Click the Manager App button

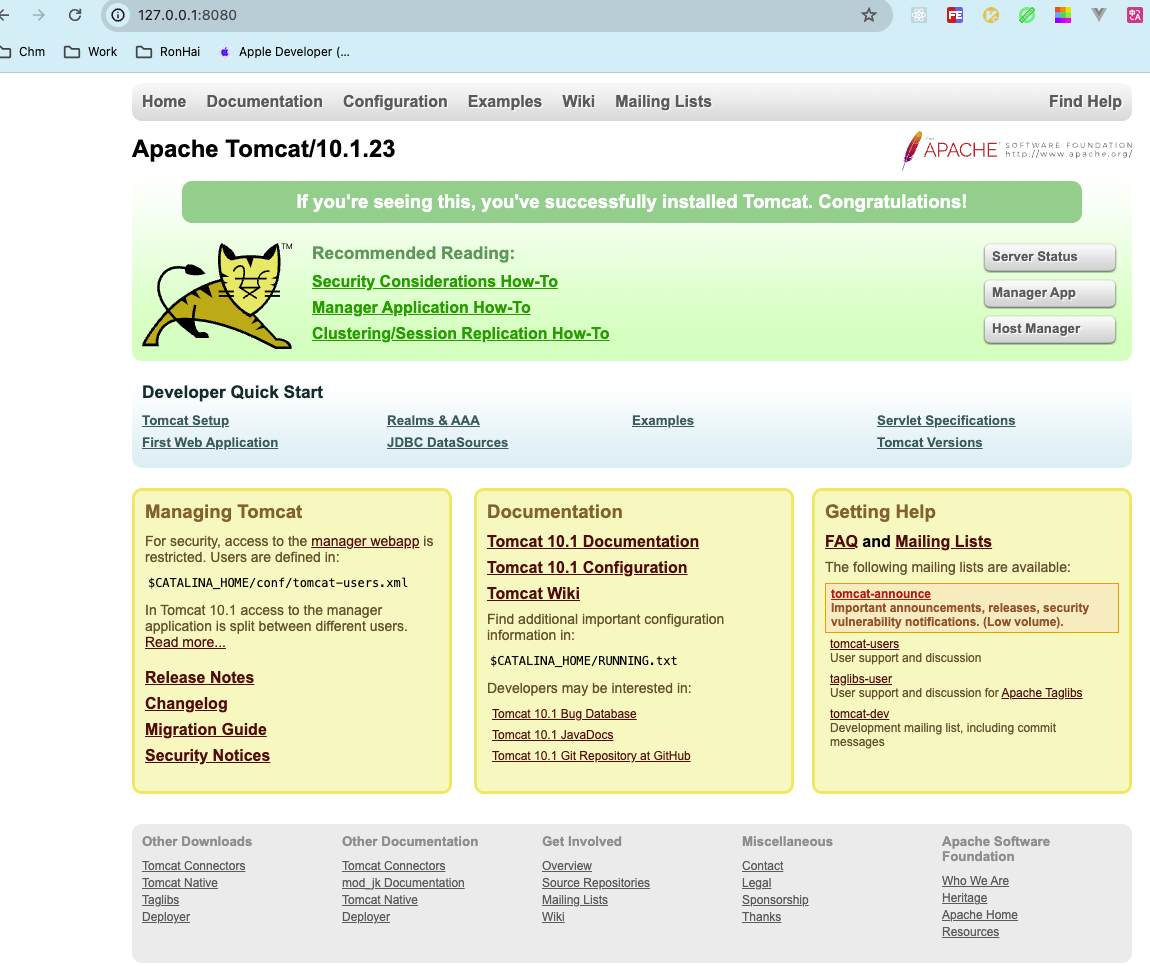click(1050, 293)
